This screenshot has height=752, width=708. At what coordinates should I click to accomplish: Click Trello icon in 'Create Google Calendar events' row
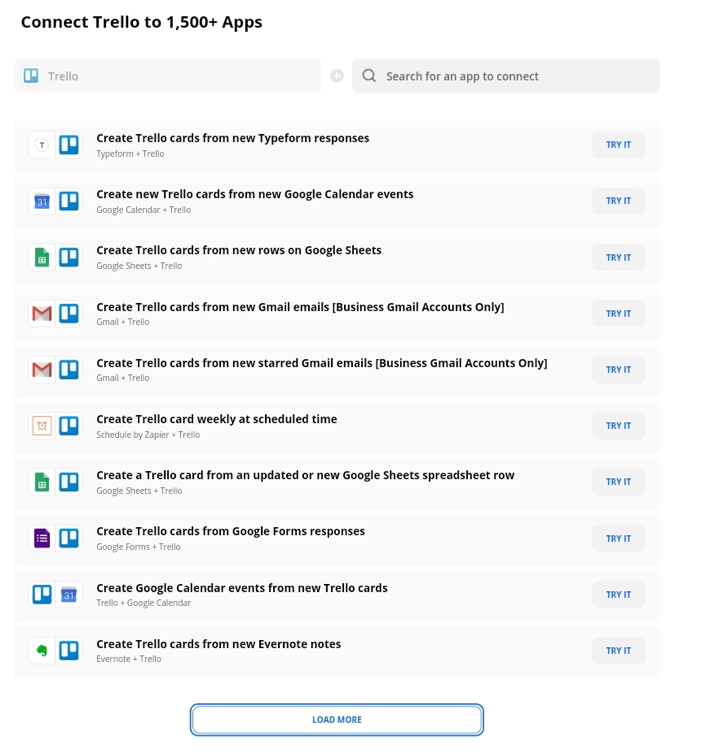pyautogui.click(x=42, y=595)
